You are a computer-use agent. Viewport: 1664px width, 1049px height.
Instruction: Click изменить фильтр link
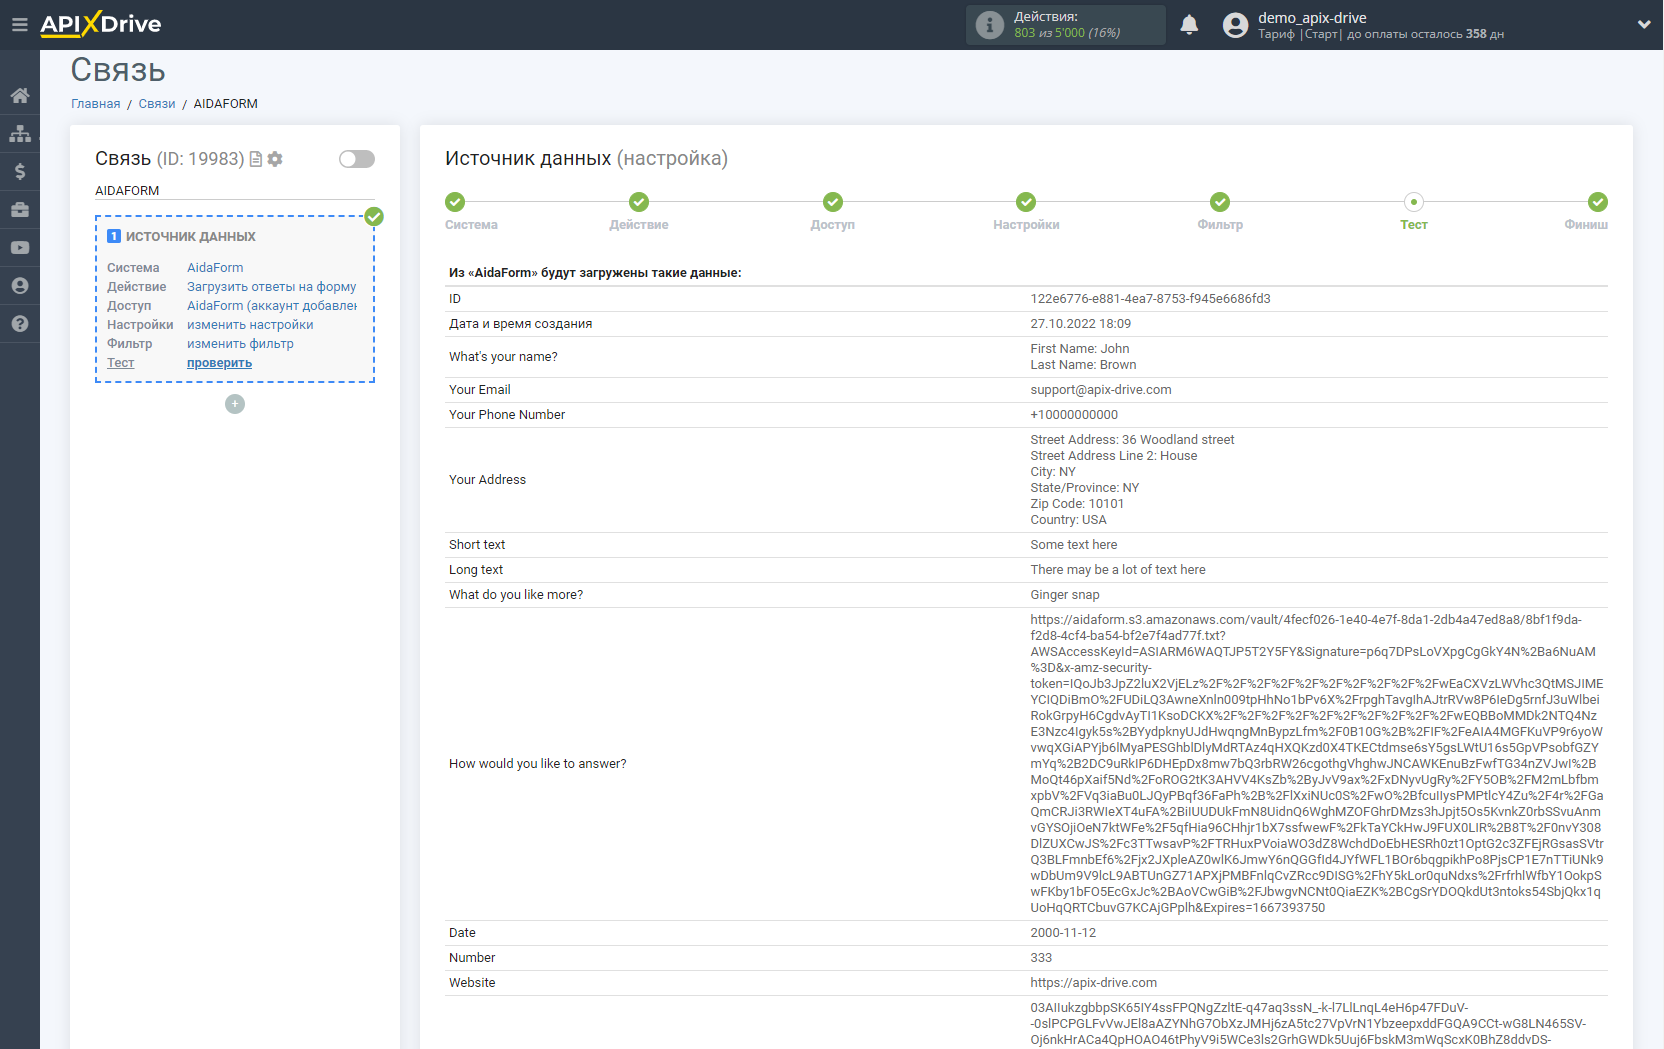coord(240,344)
